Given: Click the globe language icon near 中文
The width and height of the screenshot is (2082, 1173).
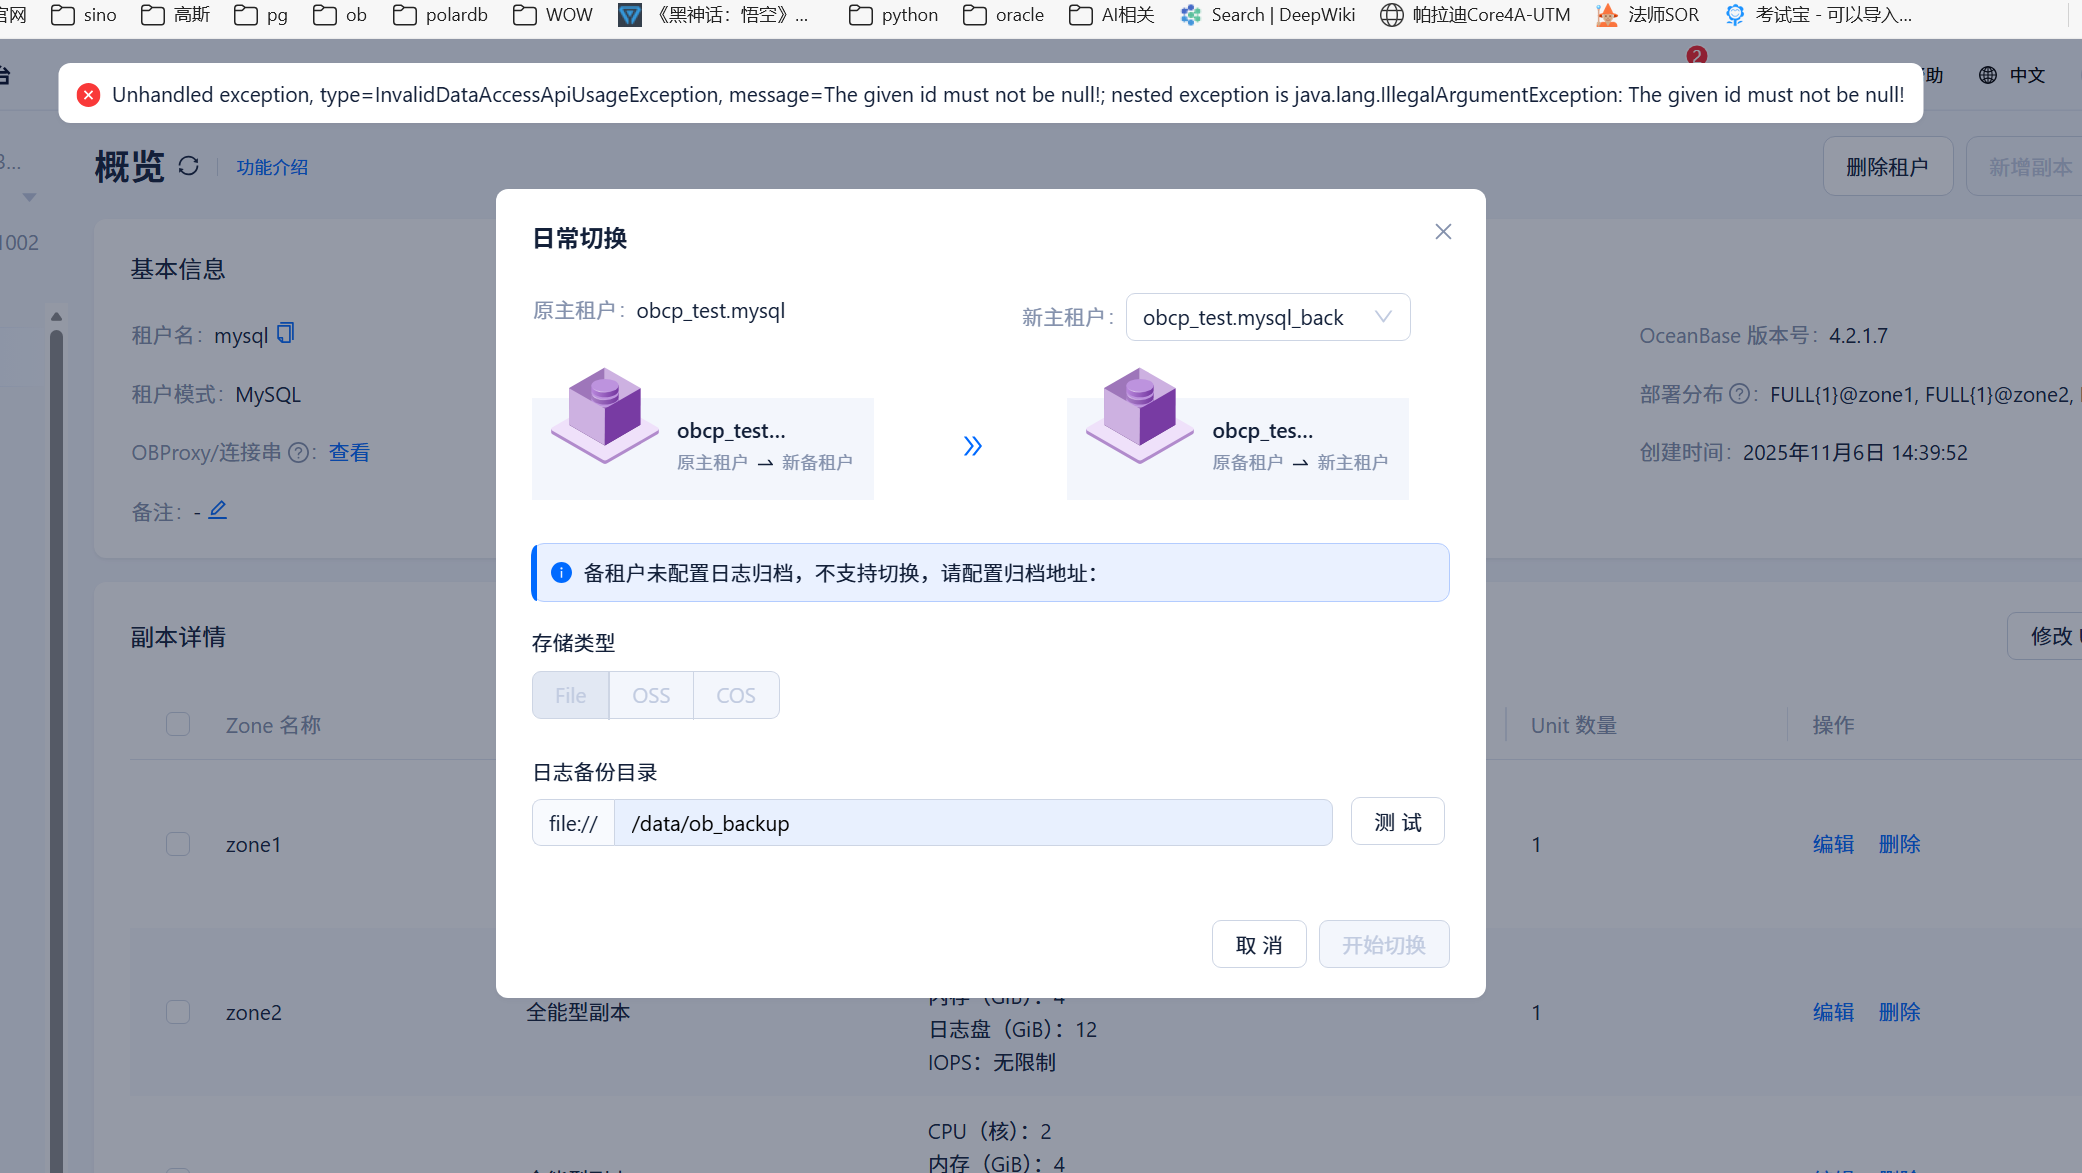Looking at the screenshot, I should pyautogui.click(x=1988, y=75).
